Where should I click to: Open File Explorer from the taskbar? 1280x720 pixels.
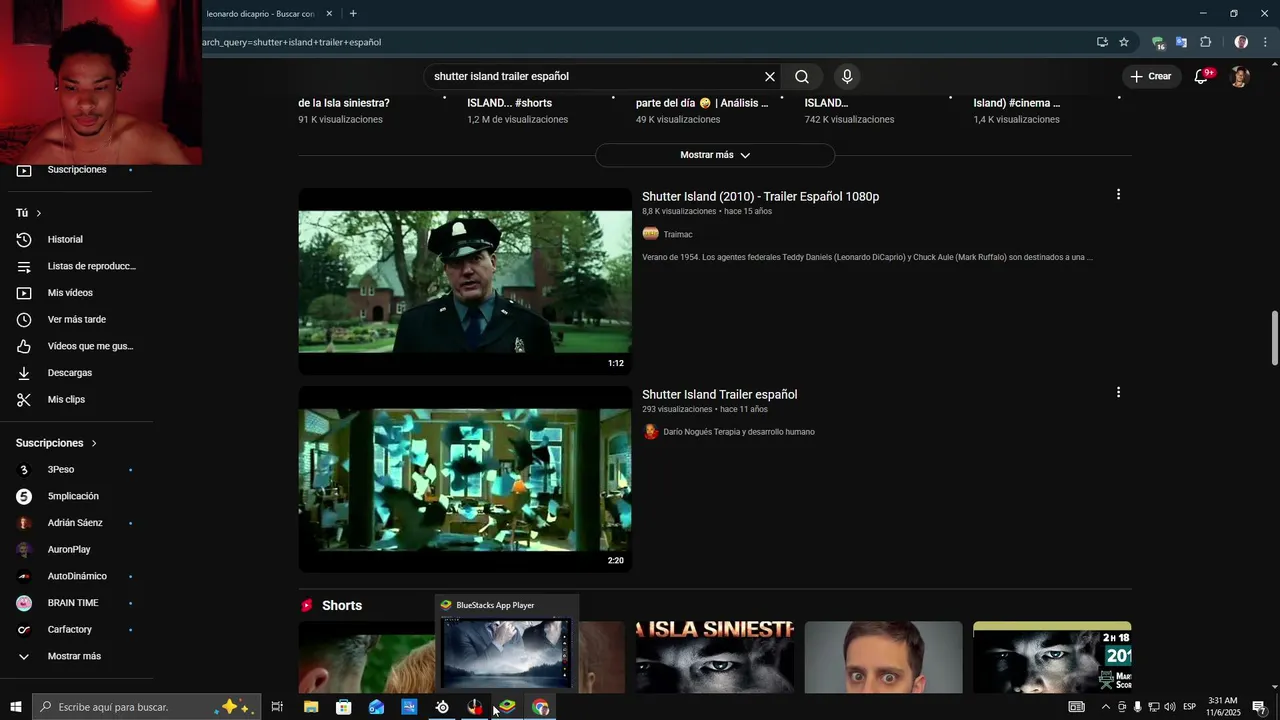coord(311,707)
